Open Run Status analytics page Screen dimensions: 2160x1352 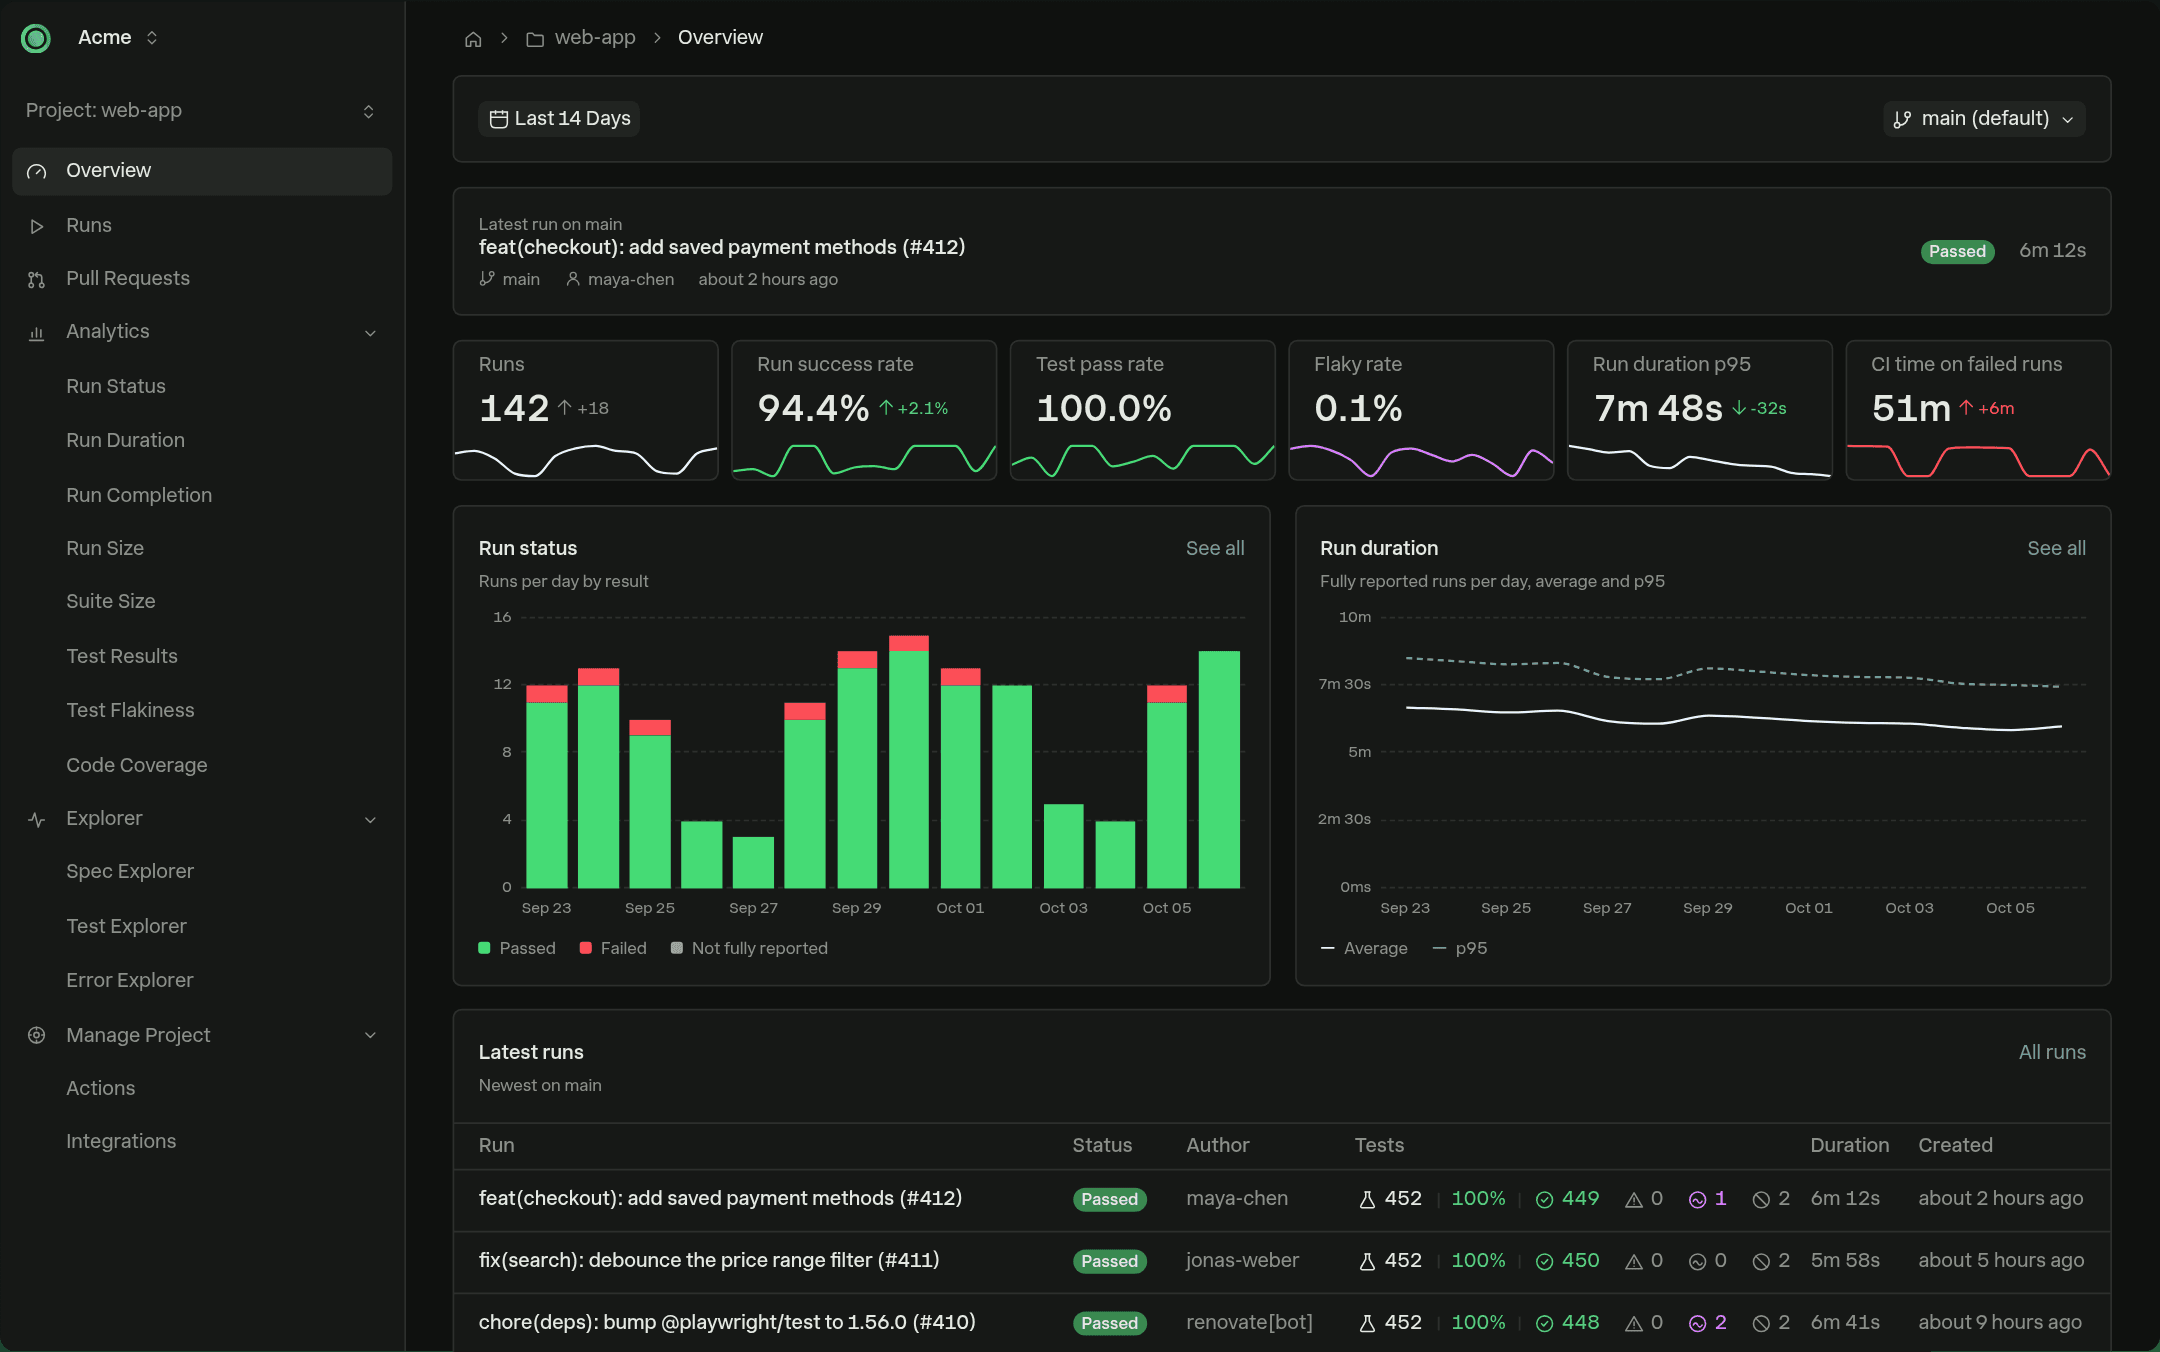pyautogui.click(x=116, y=387)
